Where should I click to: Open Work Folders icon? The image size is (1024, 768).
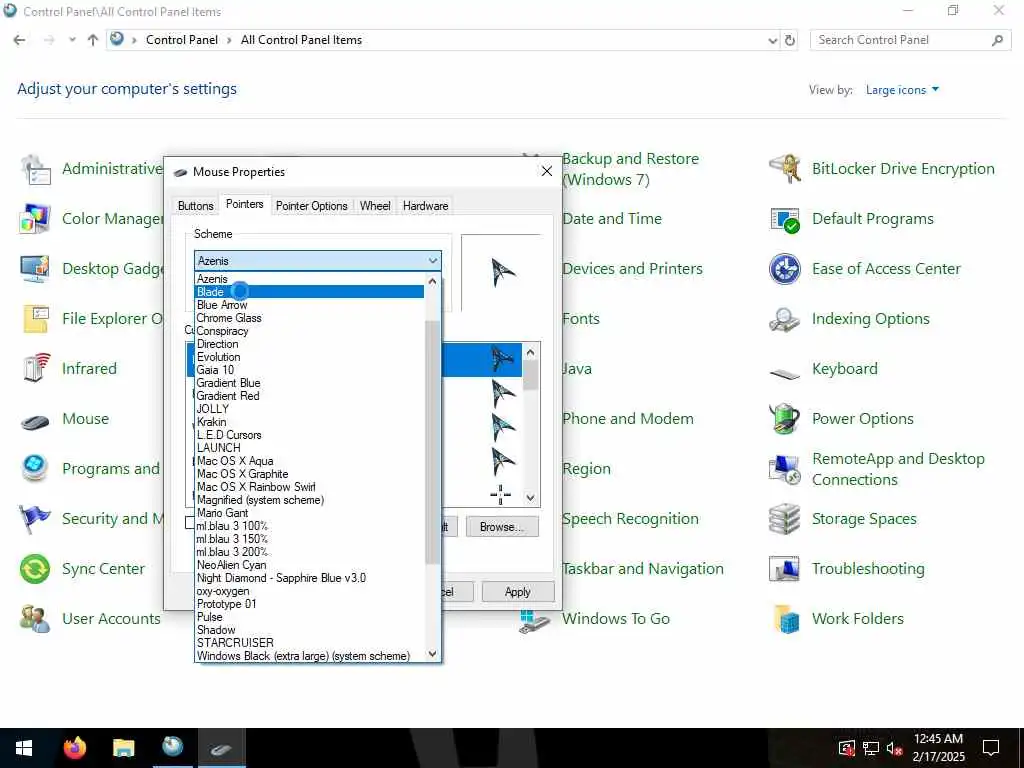[x=785, y=618]
